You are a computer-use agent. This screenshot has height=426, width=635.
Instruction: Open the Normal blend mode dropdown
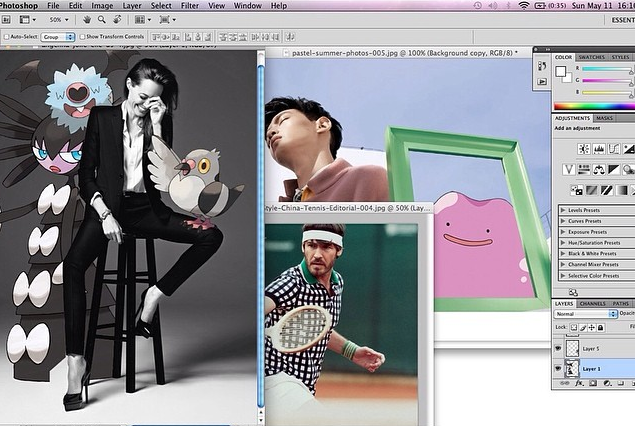coord(583,313)
